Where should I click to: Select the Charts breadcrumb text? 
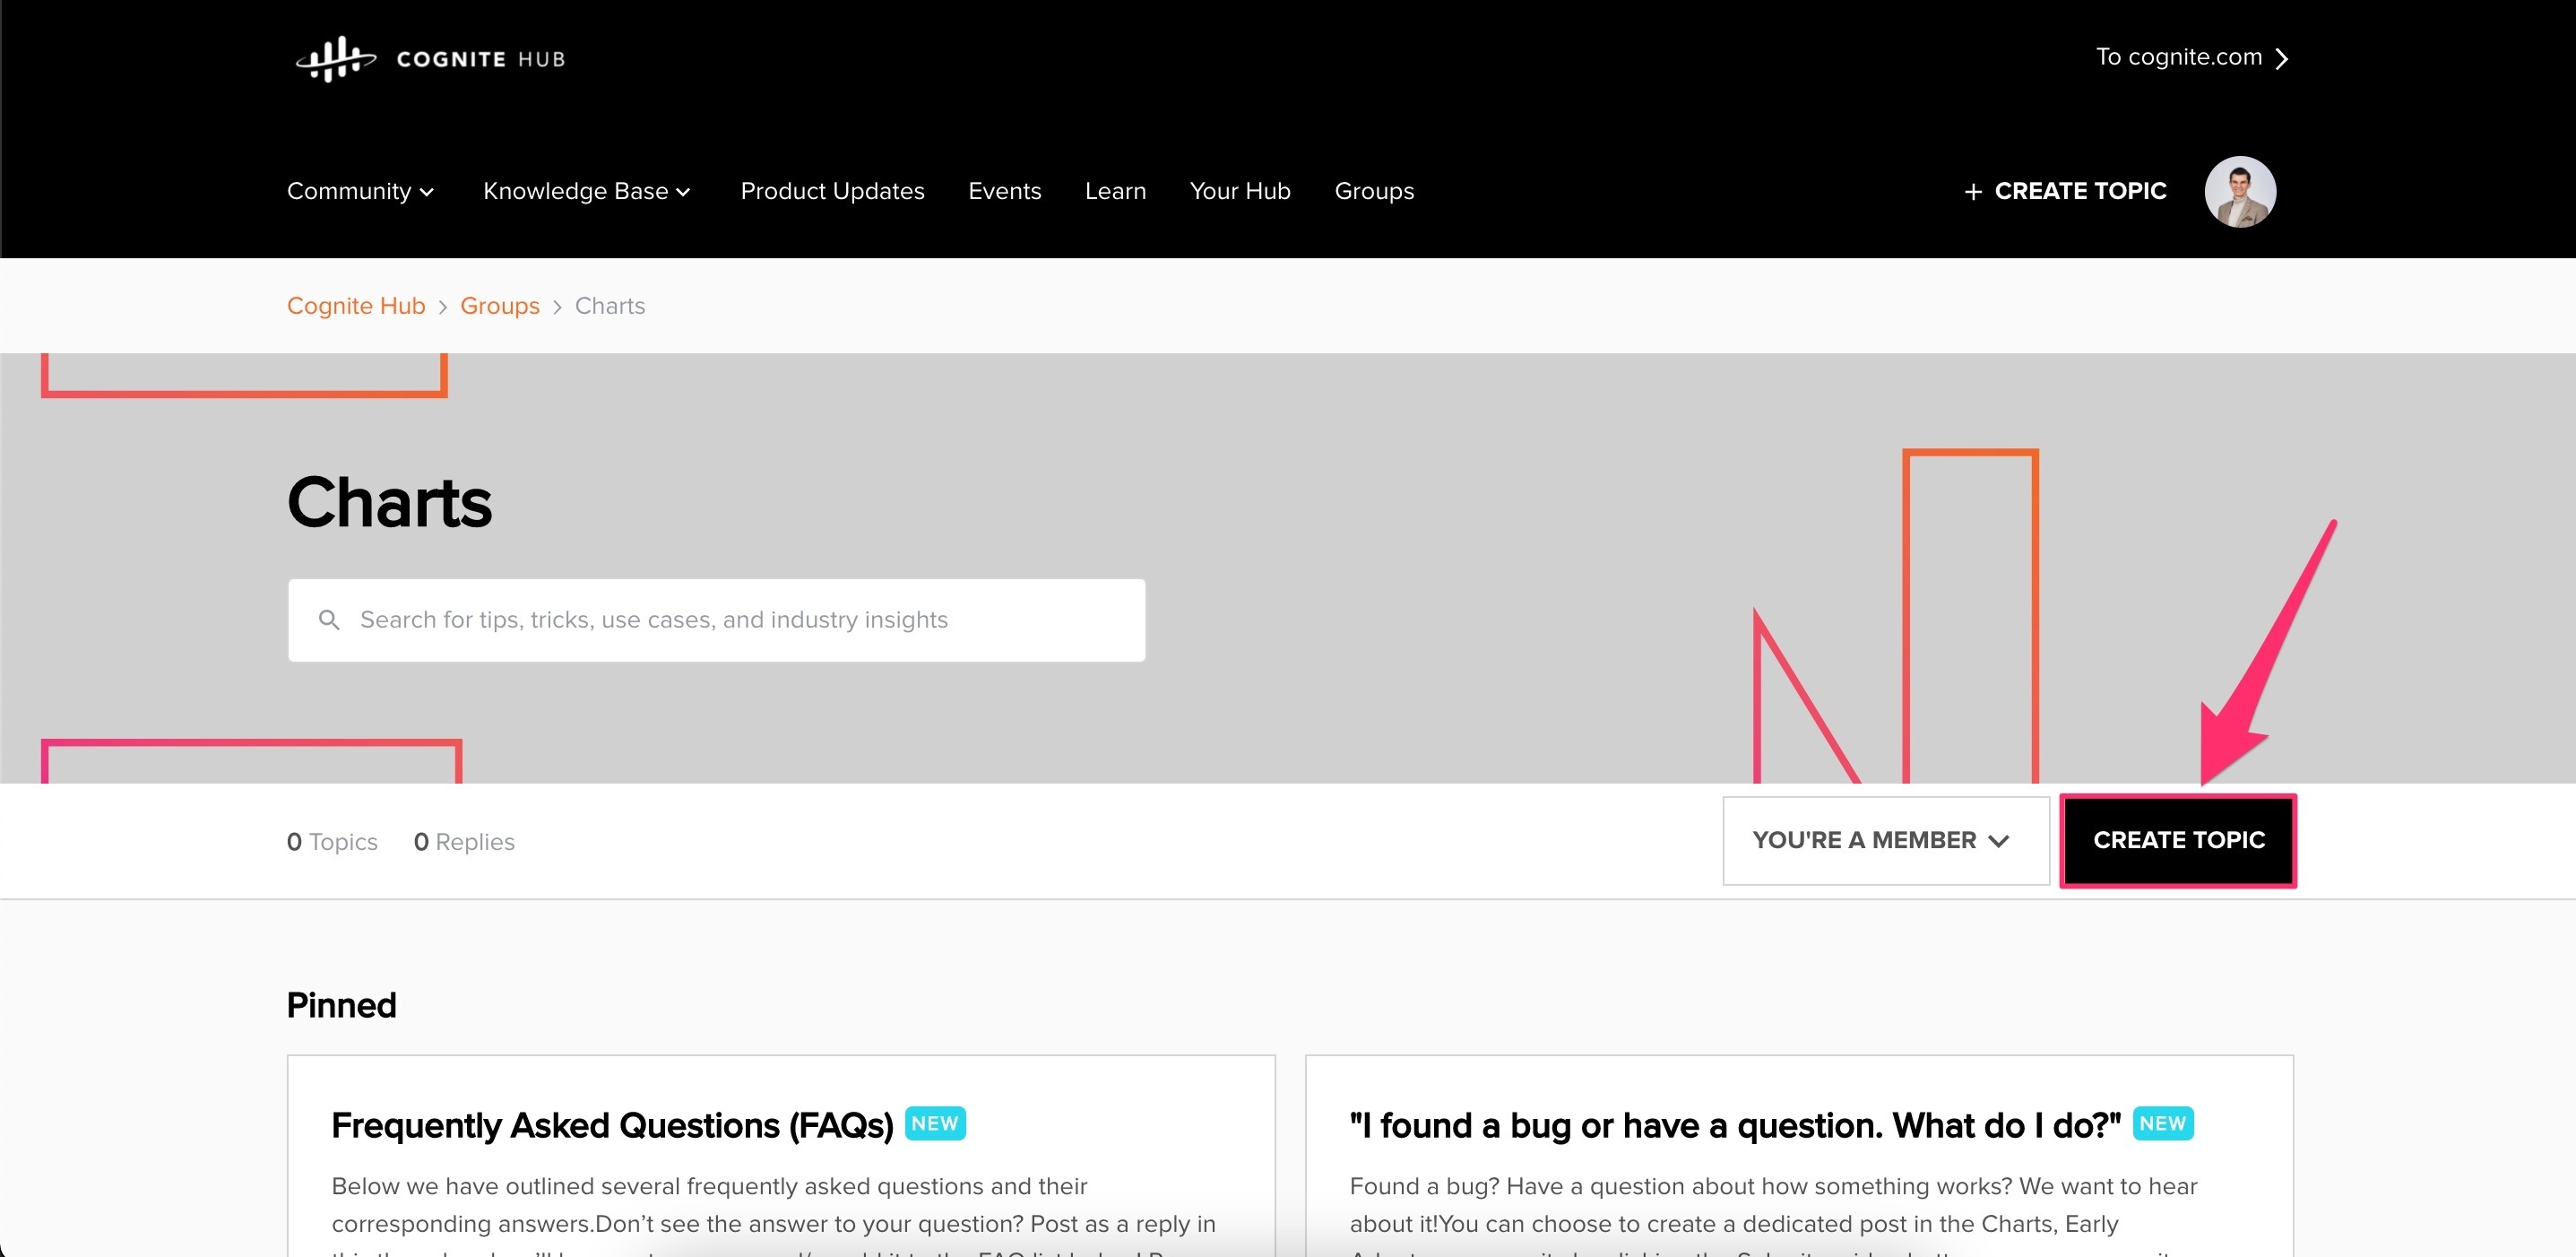pyautogui.click(x=609, y=306)
